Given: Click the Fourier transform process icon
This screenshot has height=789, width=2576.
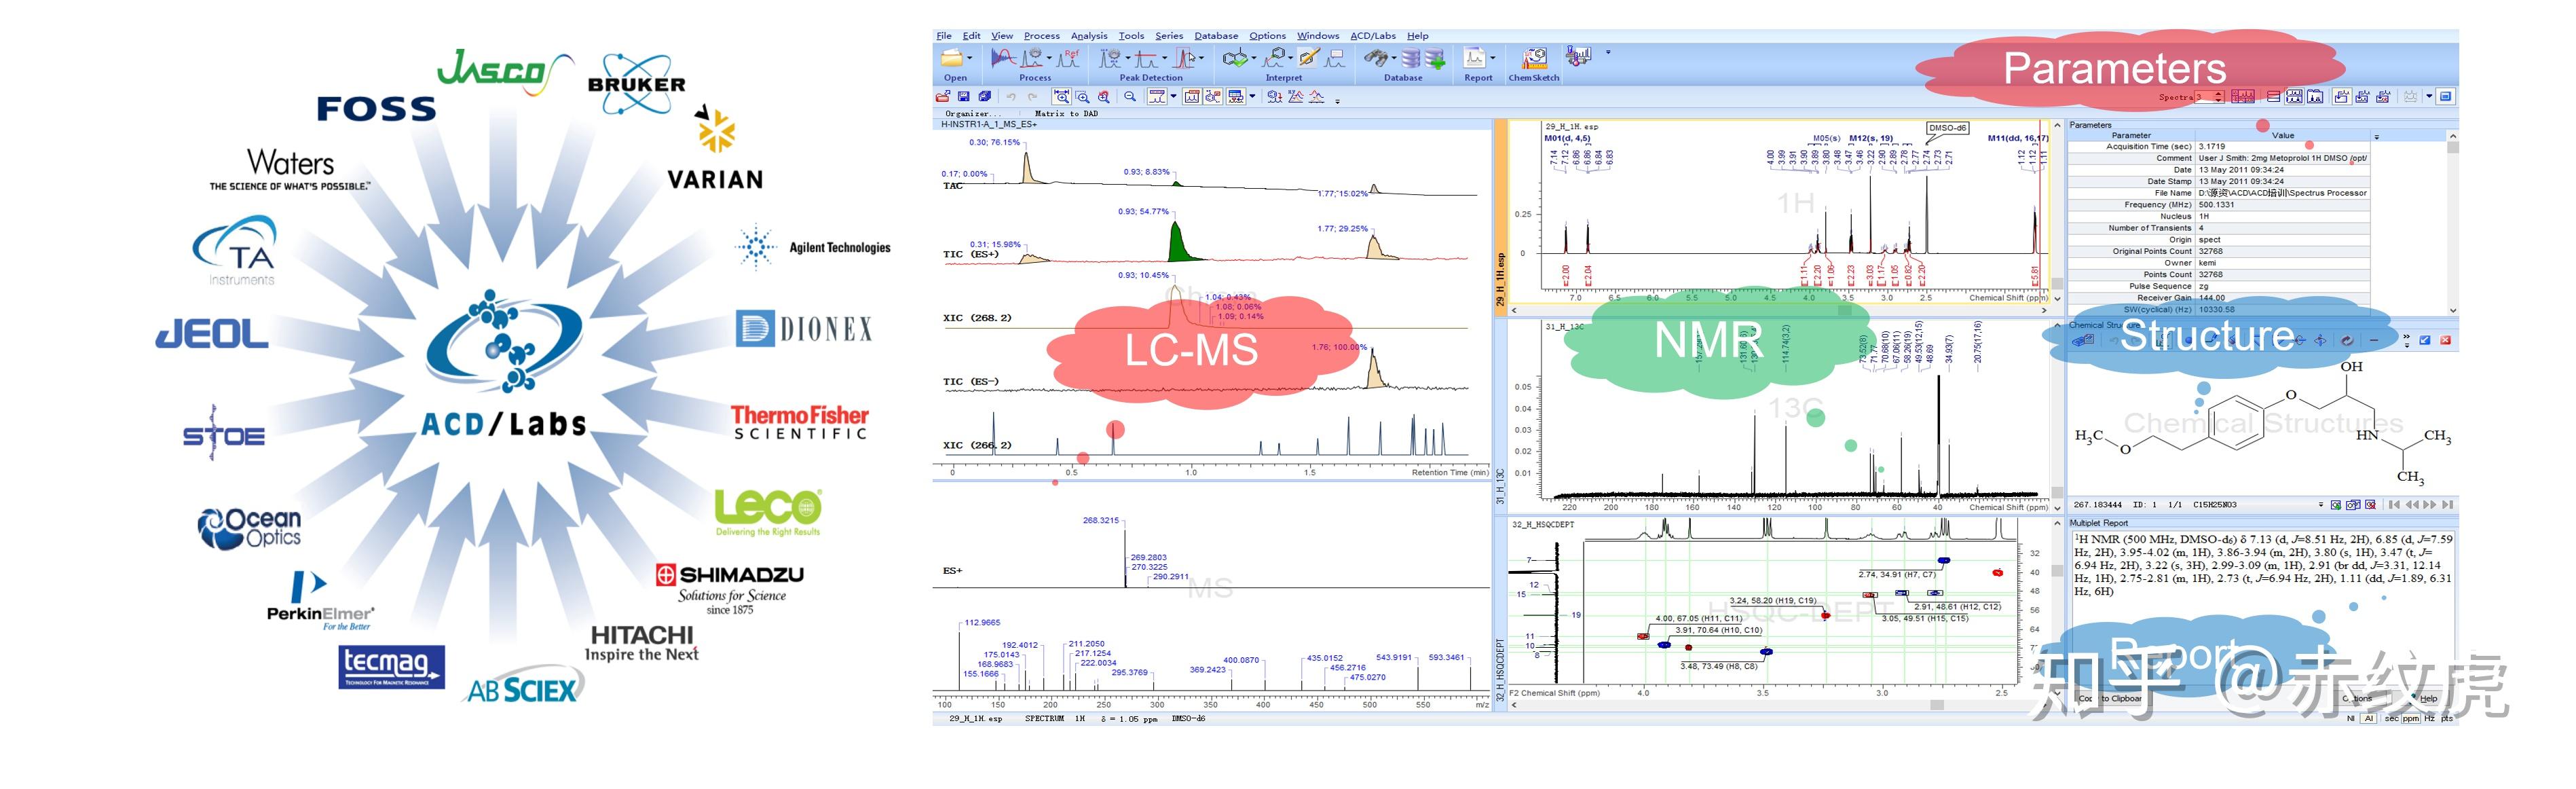Looking at the screenshot, I should coord(1003,58).
